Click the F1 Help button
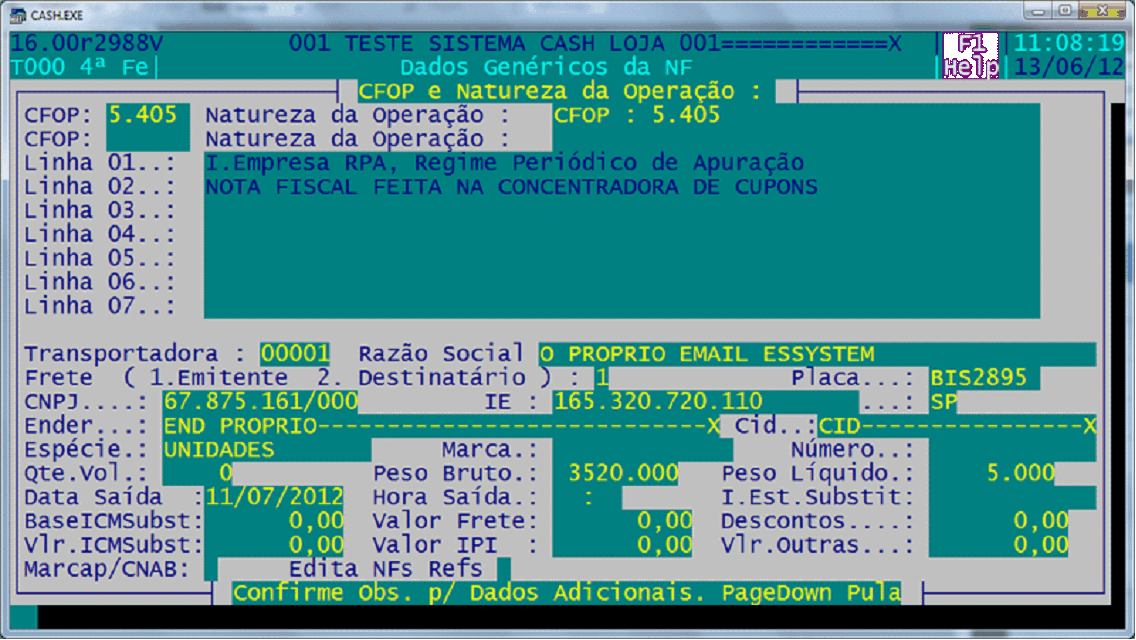 pos(970,56)
